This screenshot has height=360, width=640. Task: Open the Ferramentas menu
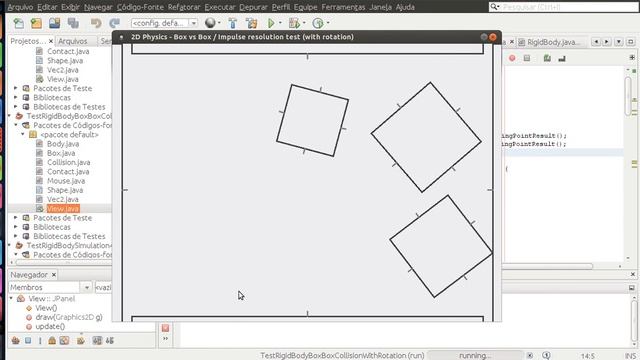click(343, 7)
